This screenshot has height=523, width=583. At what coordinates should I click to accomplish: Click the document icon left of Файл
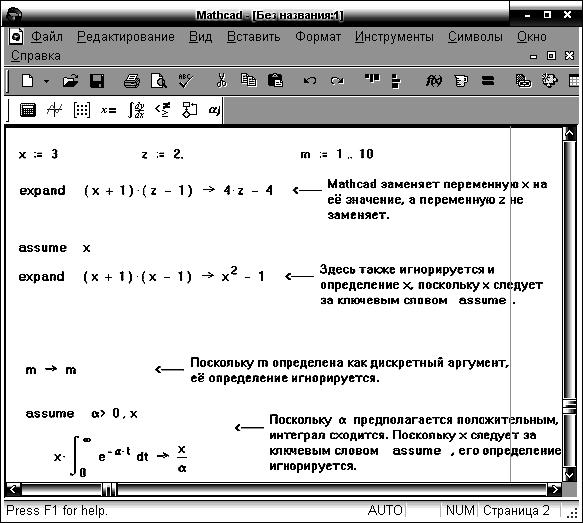16,36
